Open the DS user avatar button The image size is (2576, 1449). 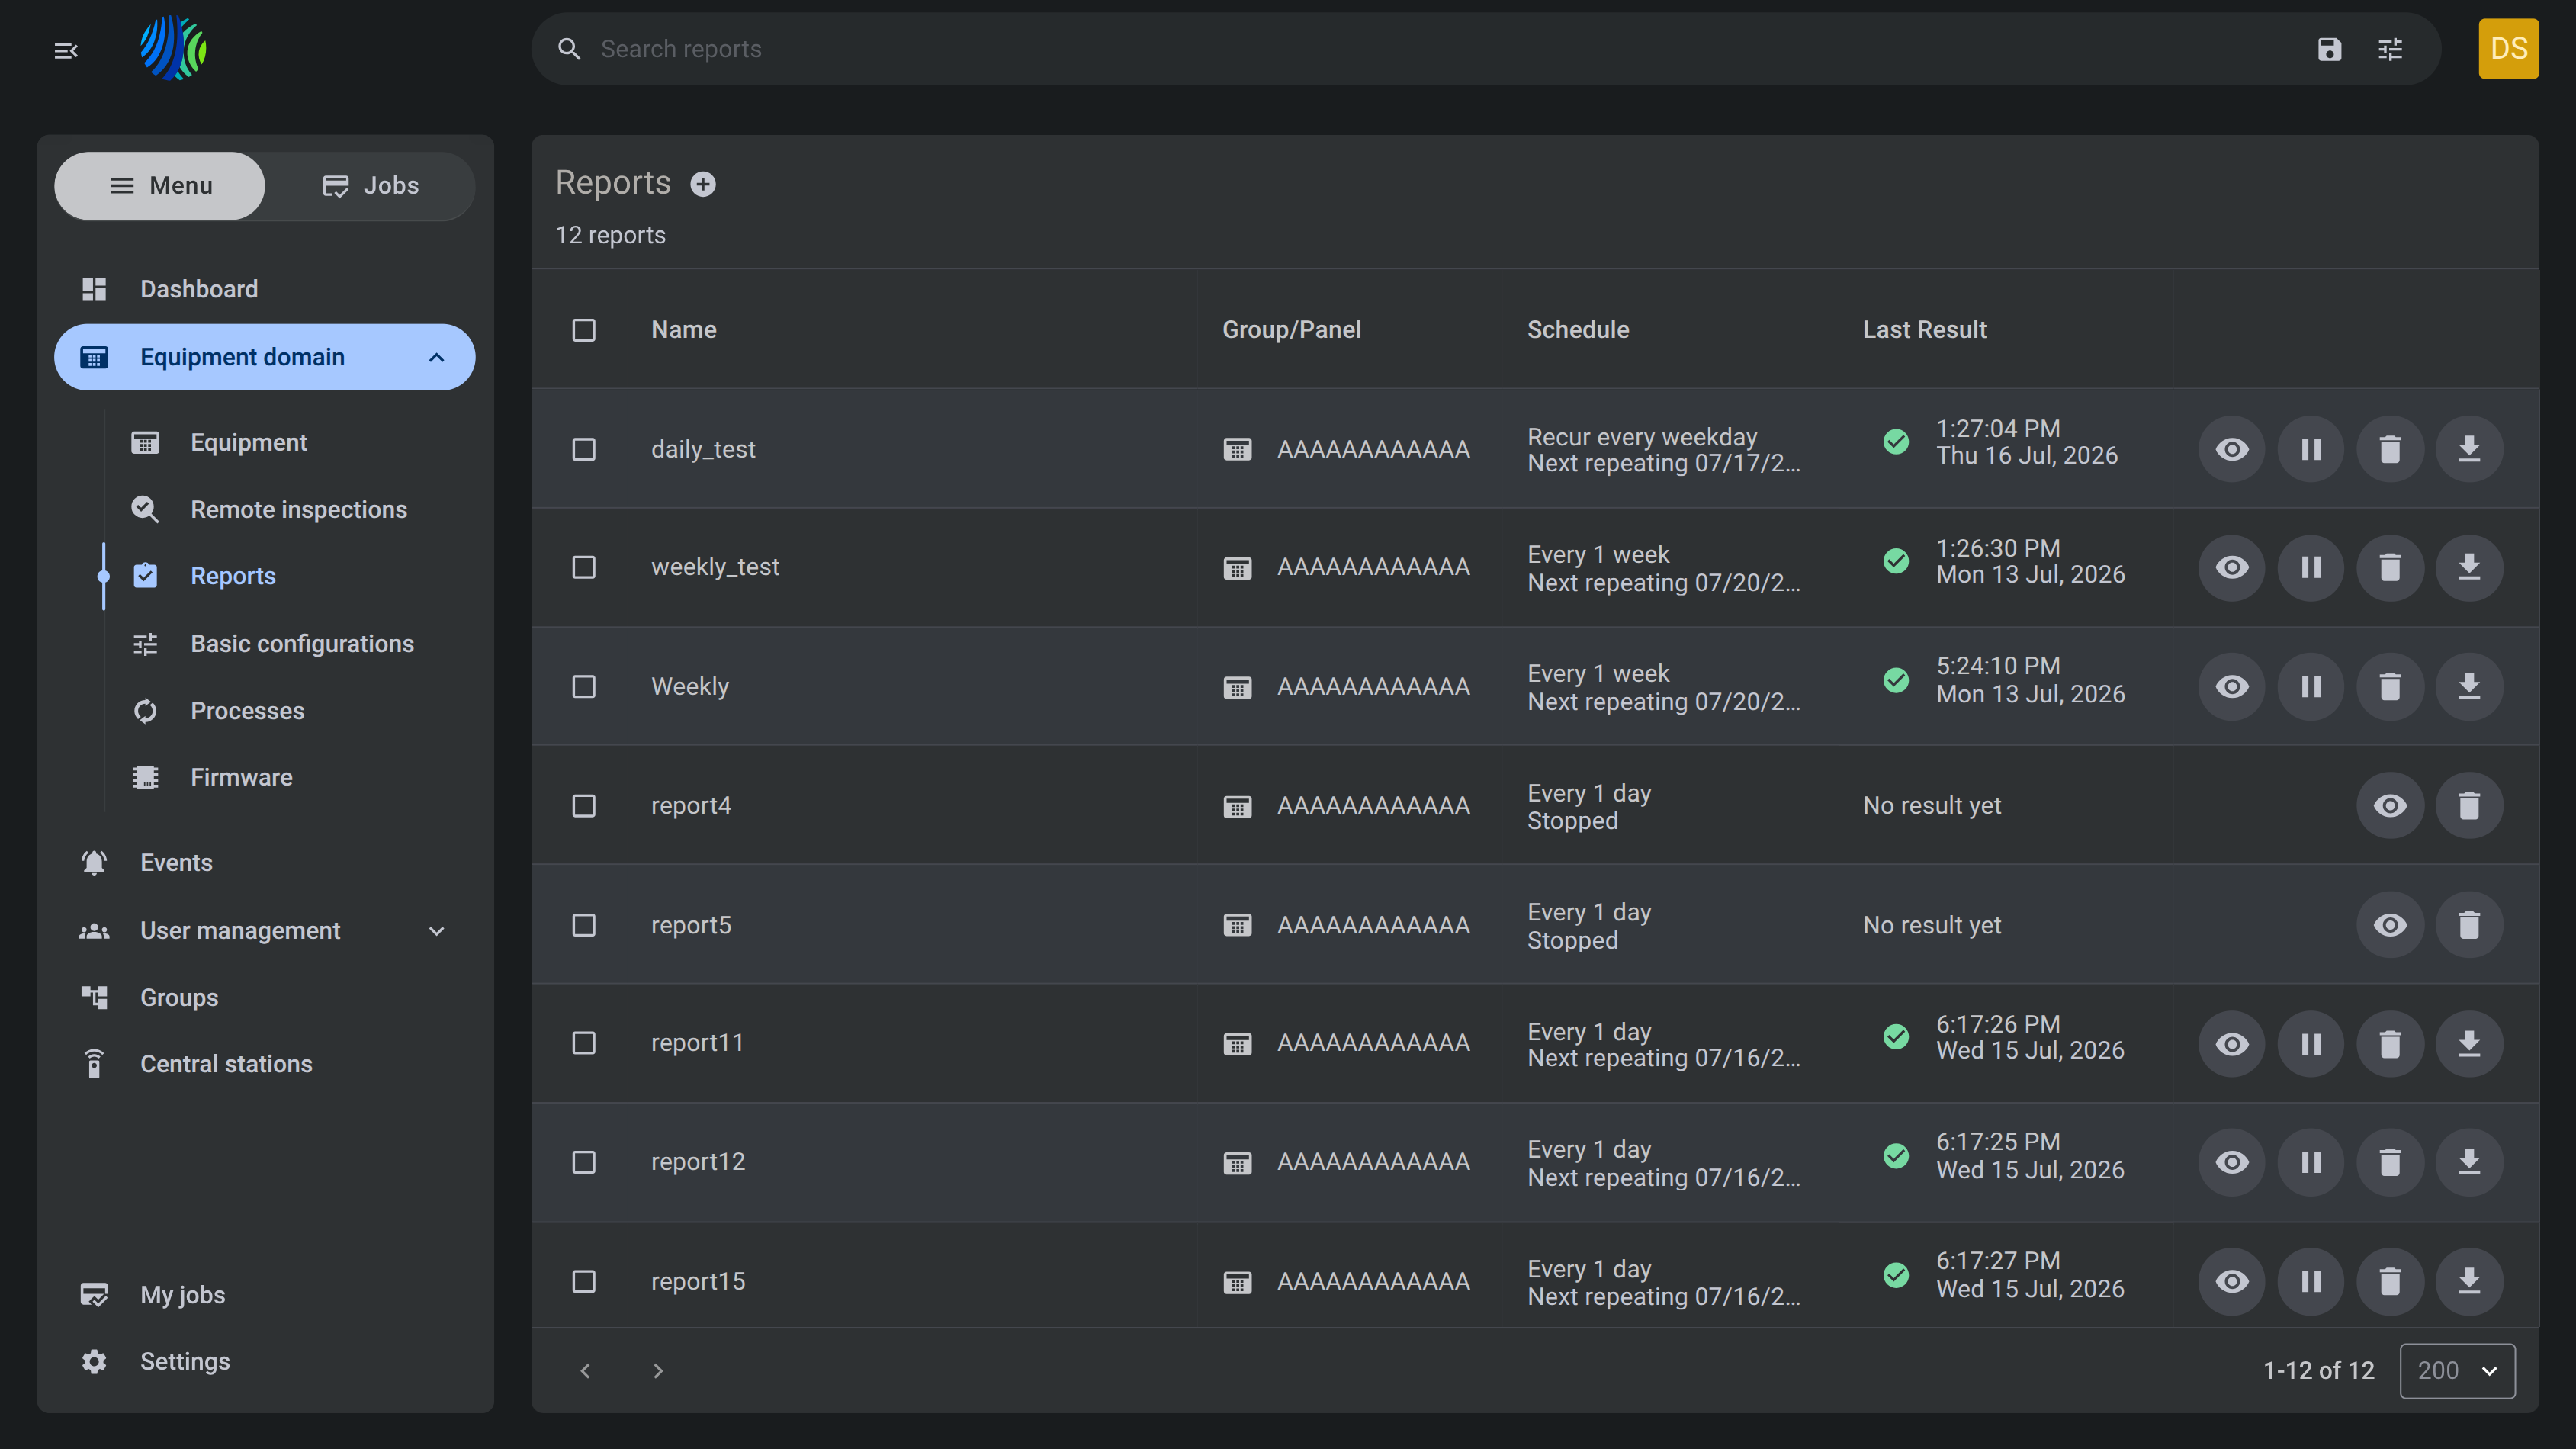pyautogui.click(x=2508, y=49)
